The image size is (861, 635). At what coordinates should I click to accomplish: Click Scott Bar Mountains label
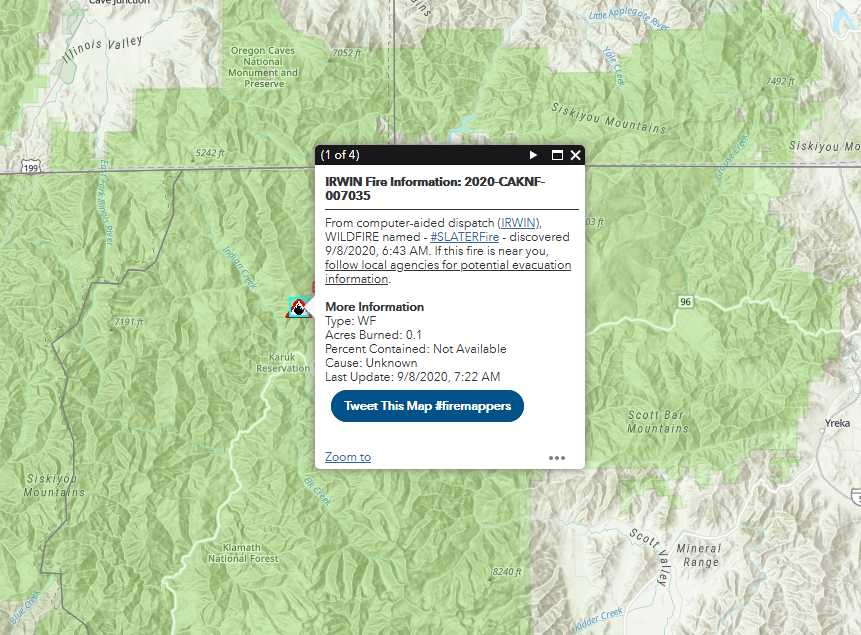[x=657, y=421]
